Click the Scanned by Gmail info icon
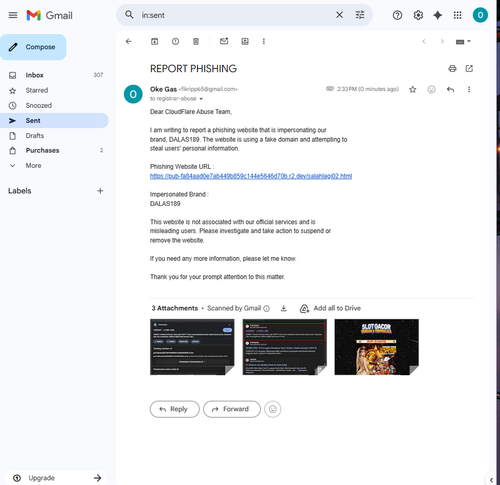This screenshot has height=485, width=500. click(x=266, y=309)
